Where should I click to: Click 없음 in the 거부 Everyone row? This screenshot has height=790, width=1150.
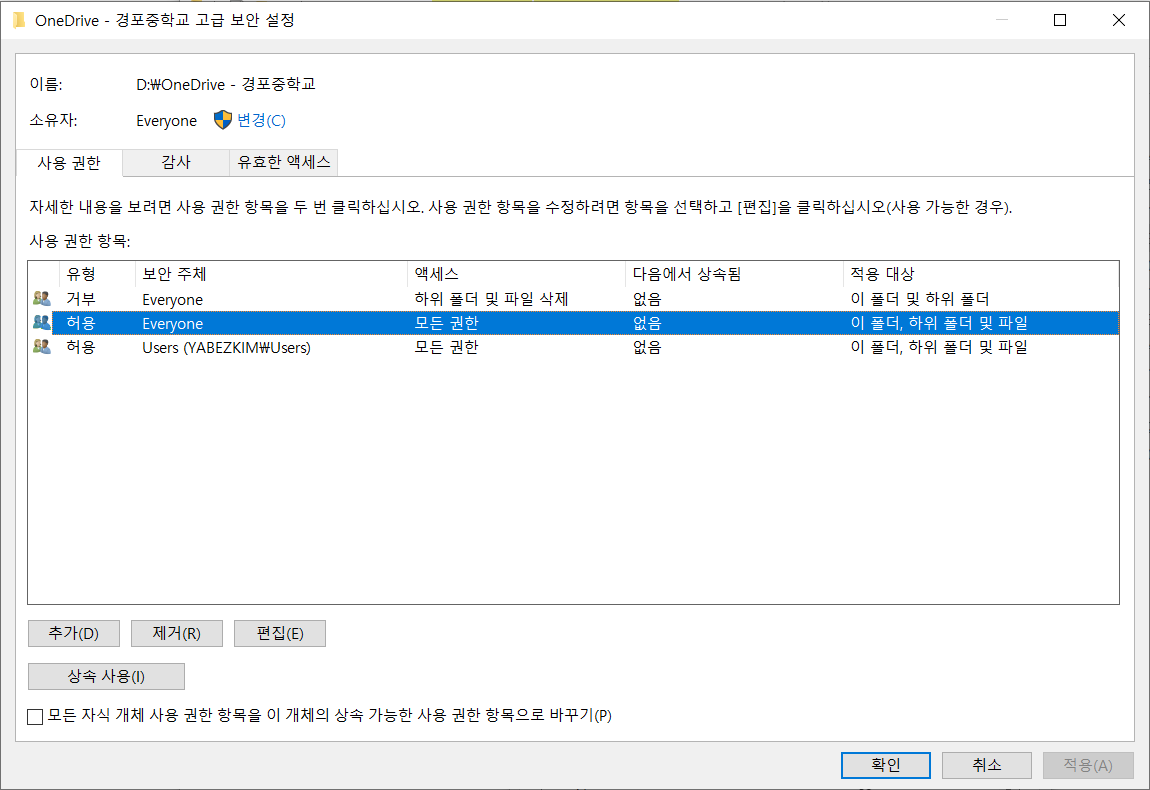pyautogui.click(x=647, y=299)
